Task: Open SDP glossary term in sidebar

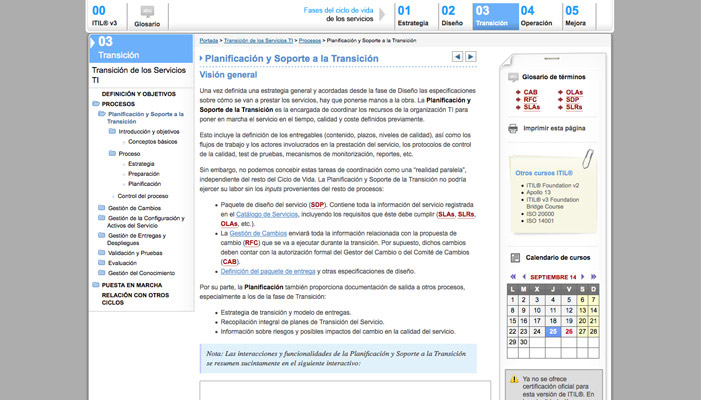Action: point(572,100)
